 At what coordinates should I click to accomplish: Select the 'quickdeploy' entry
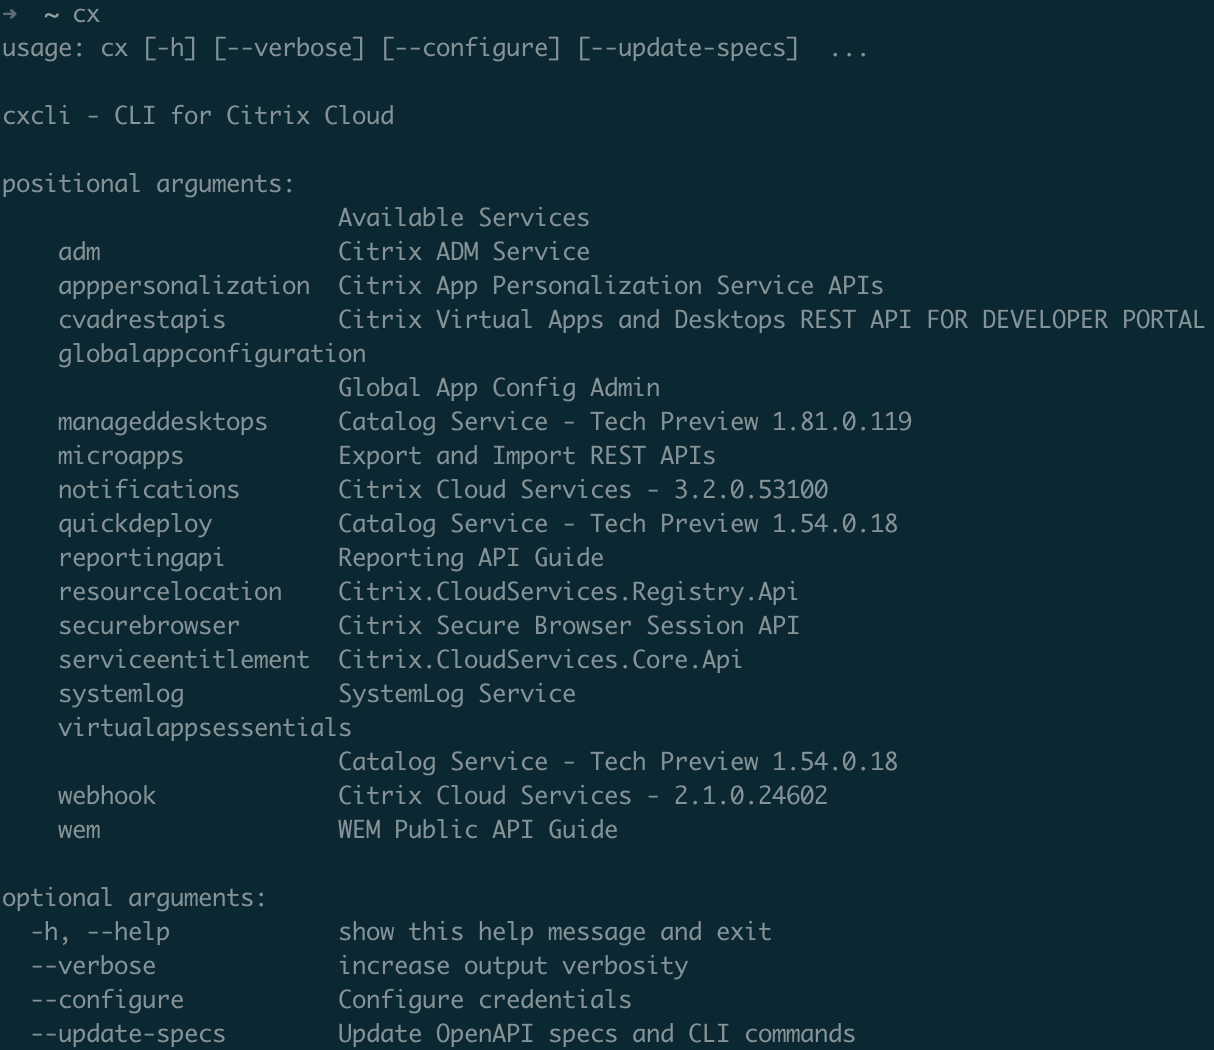(x=135, y=524)
